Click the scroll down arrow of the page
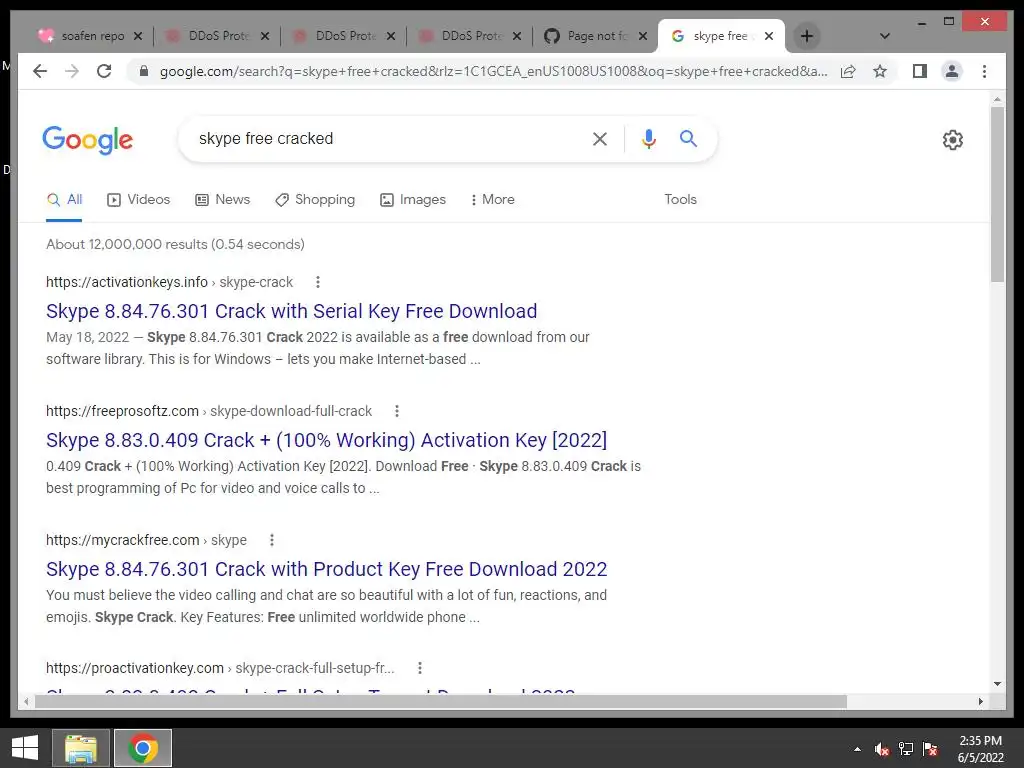Screen dimensions: 1024x768 coord(997,684)
